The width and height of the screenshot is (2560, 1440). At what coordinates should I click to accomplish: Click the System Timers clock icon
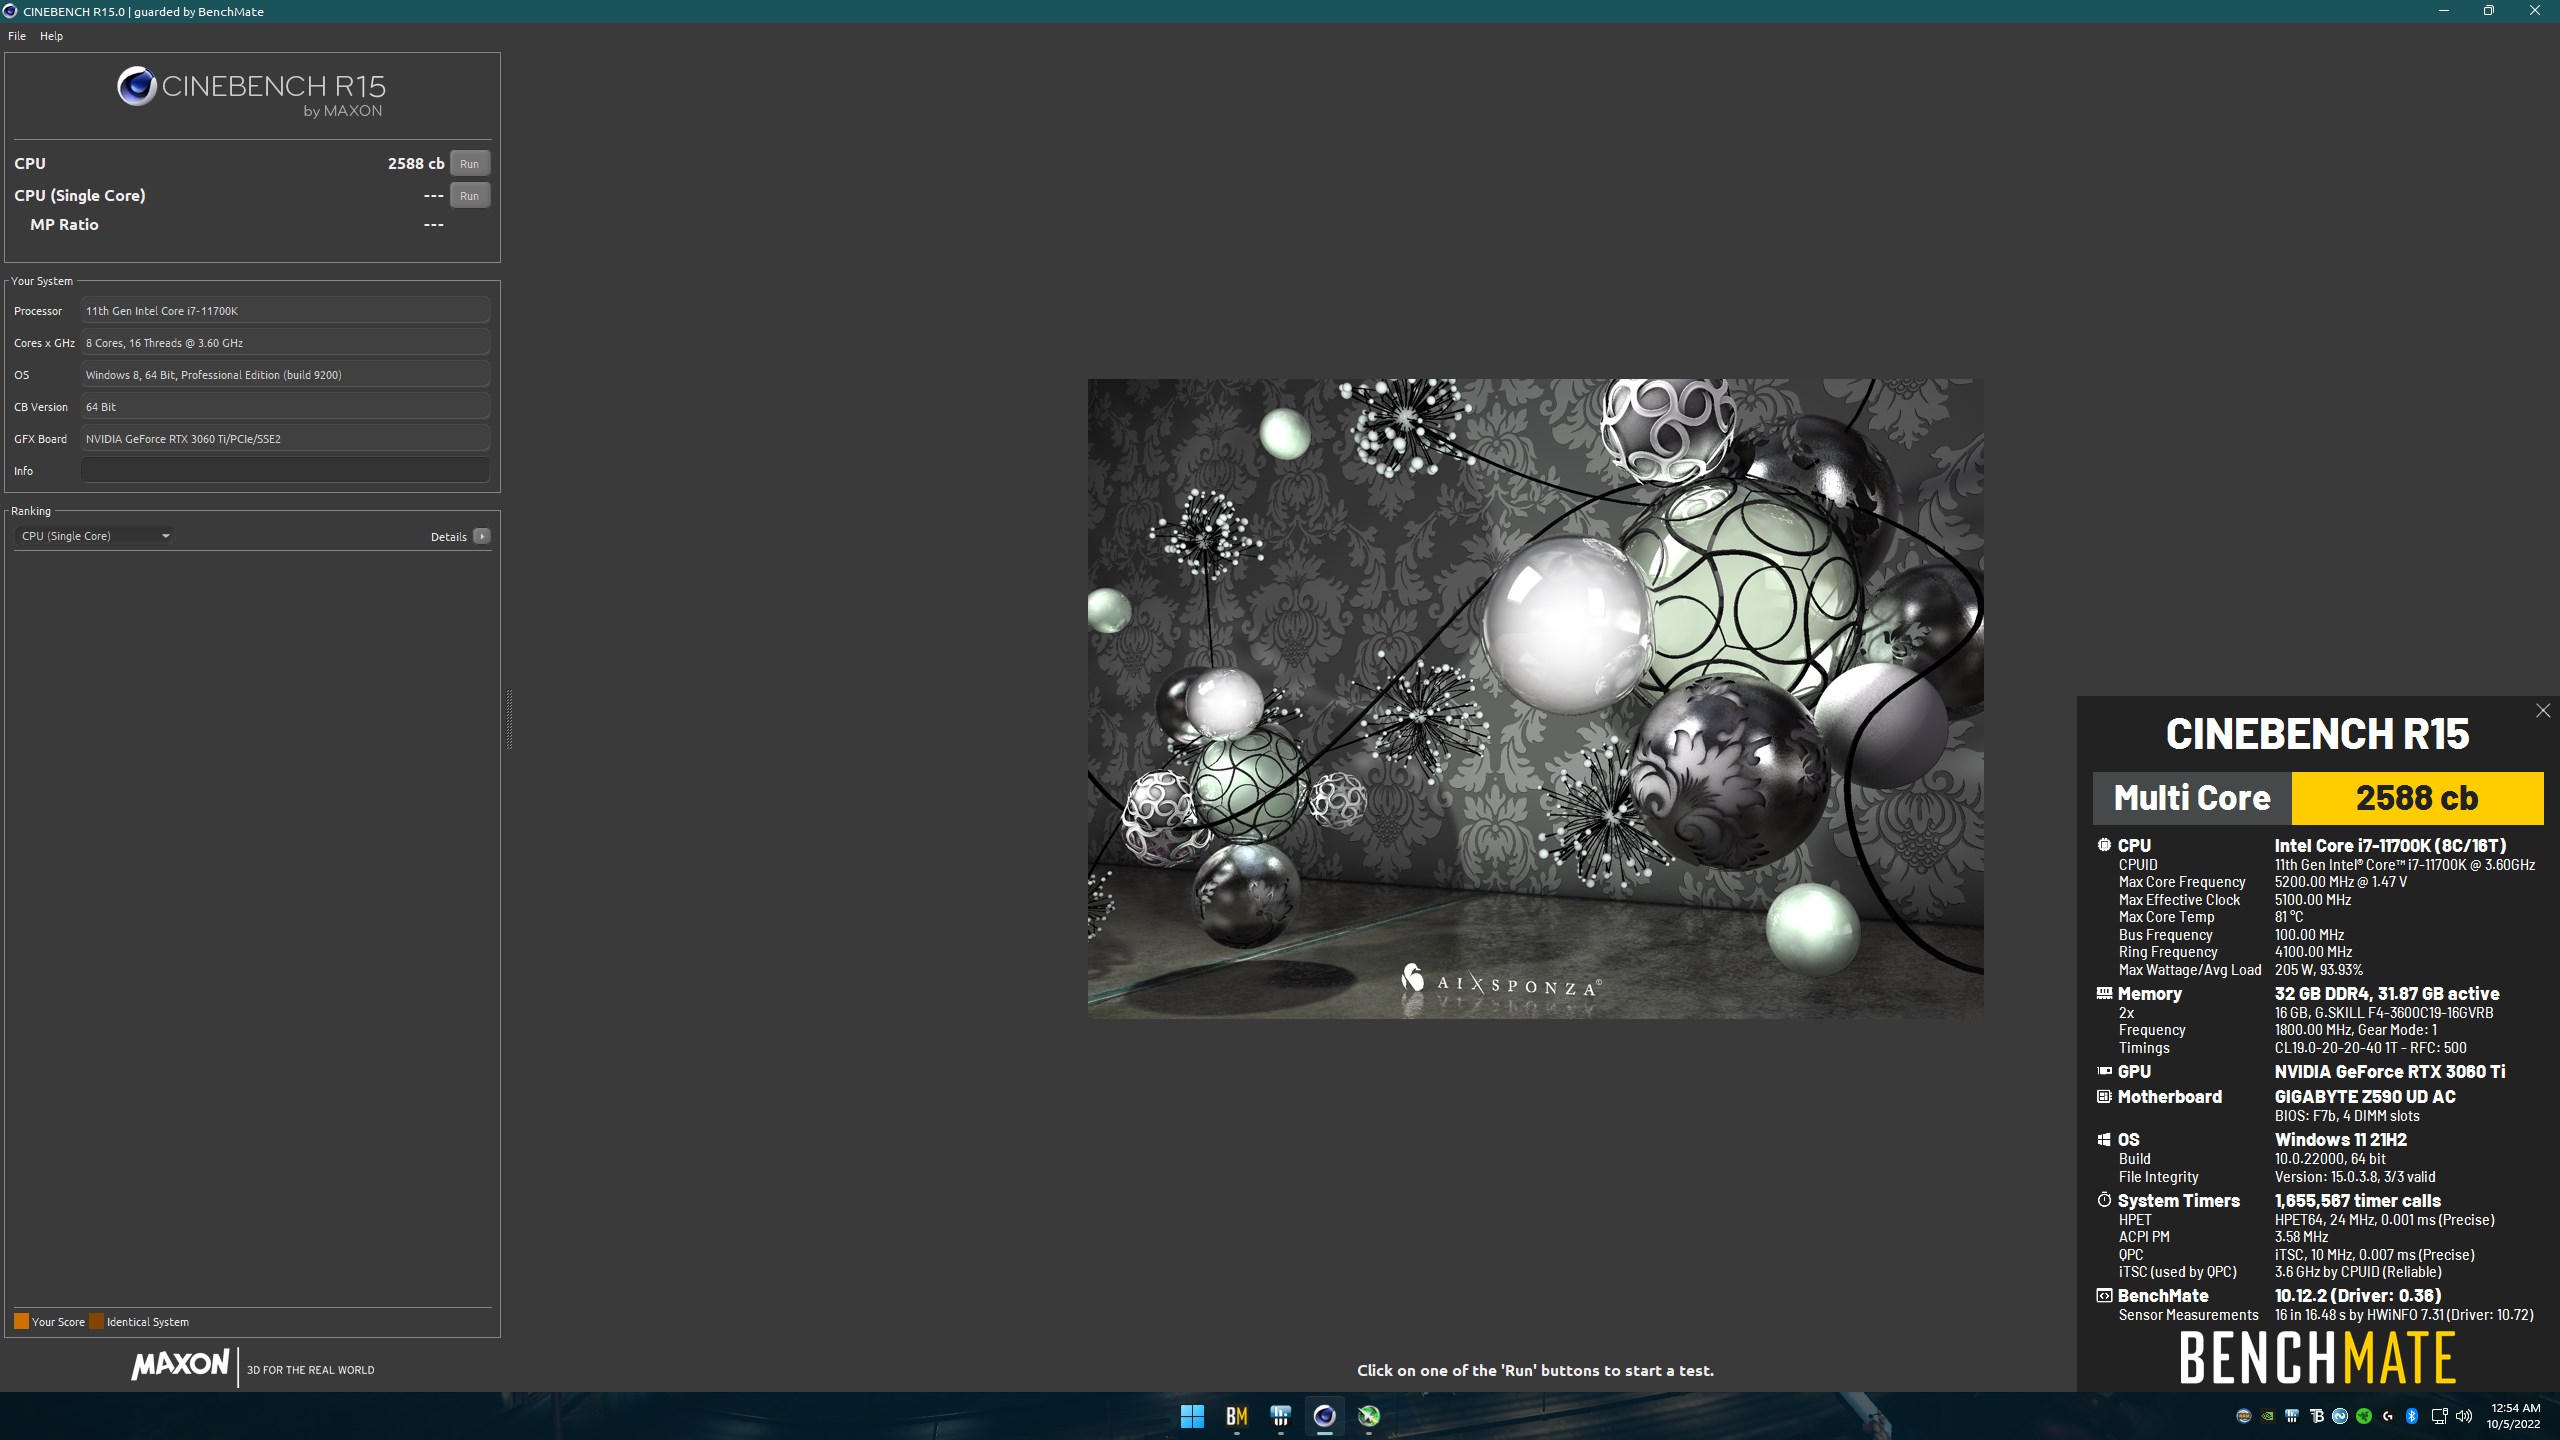[x=2104, y=1200]
